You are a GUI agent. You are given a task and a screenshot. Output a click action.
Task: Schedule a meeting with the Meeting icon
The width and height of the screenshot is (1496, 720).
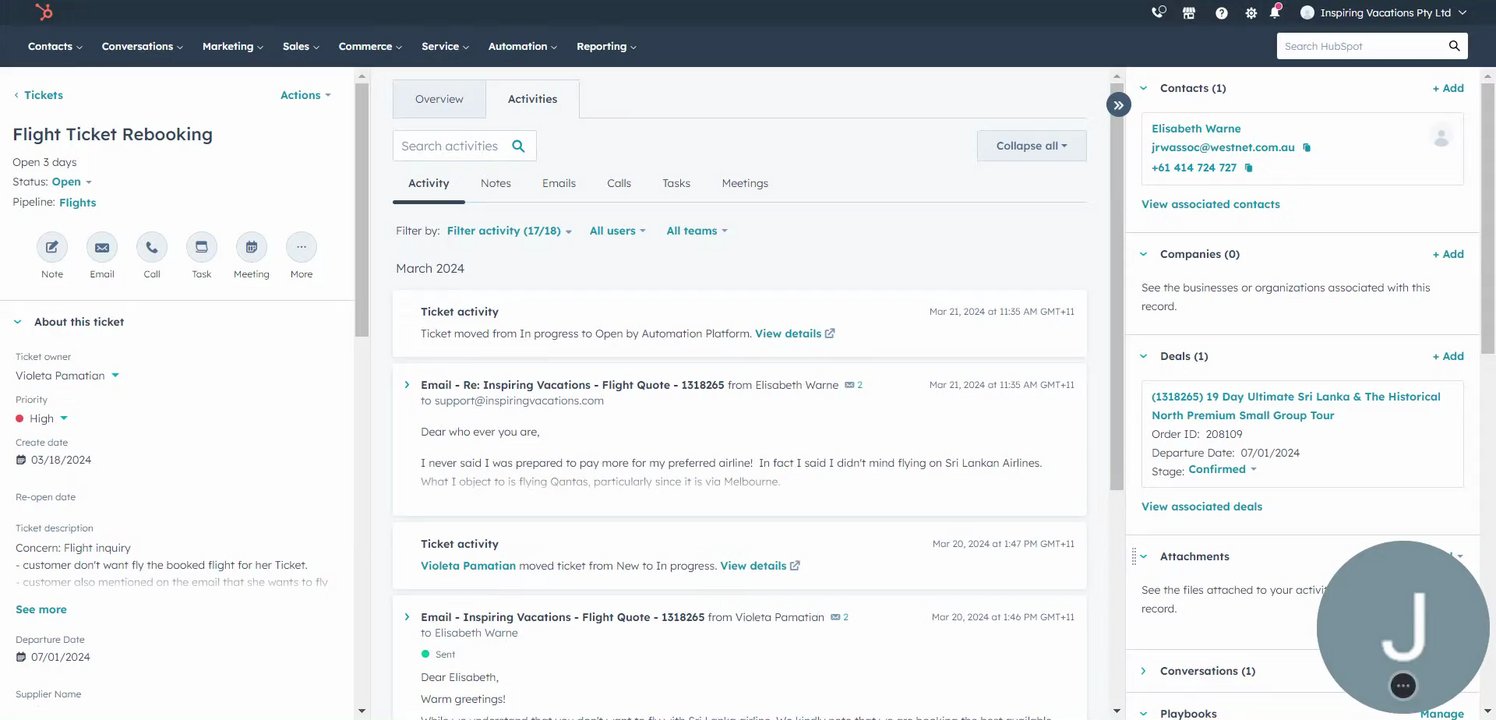coord(251,247)
